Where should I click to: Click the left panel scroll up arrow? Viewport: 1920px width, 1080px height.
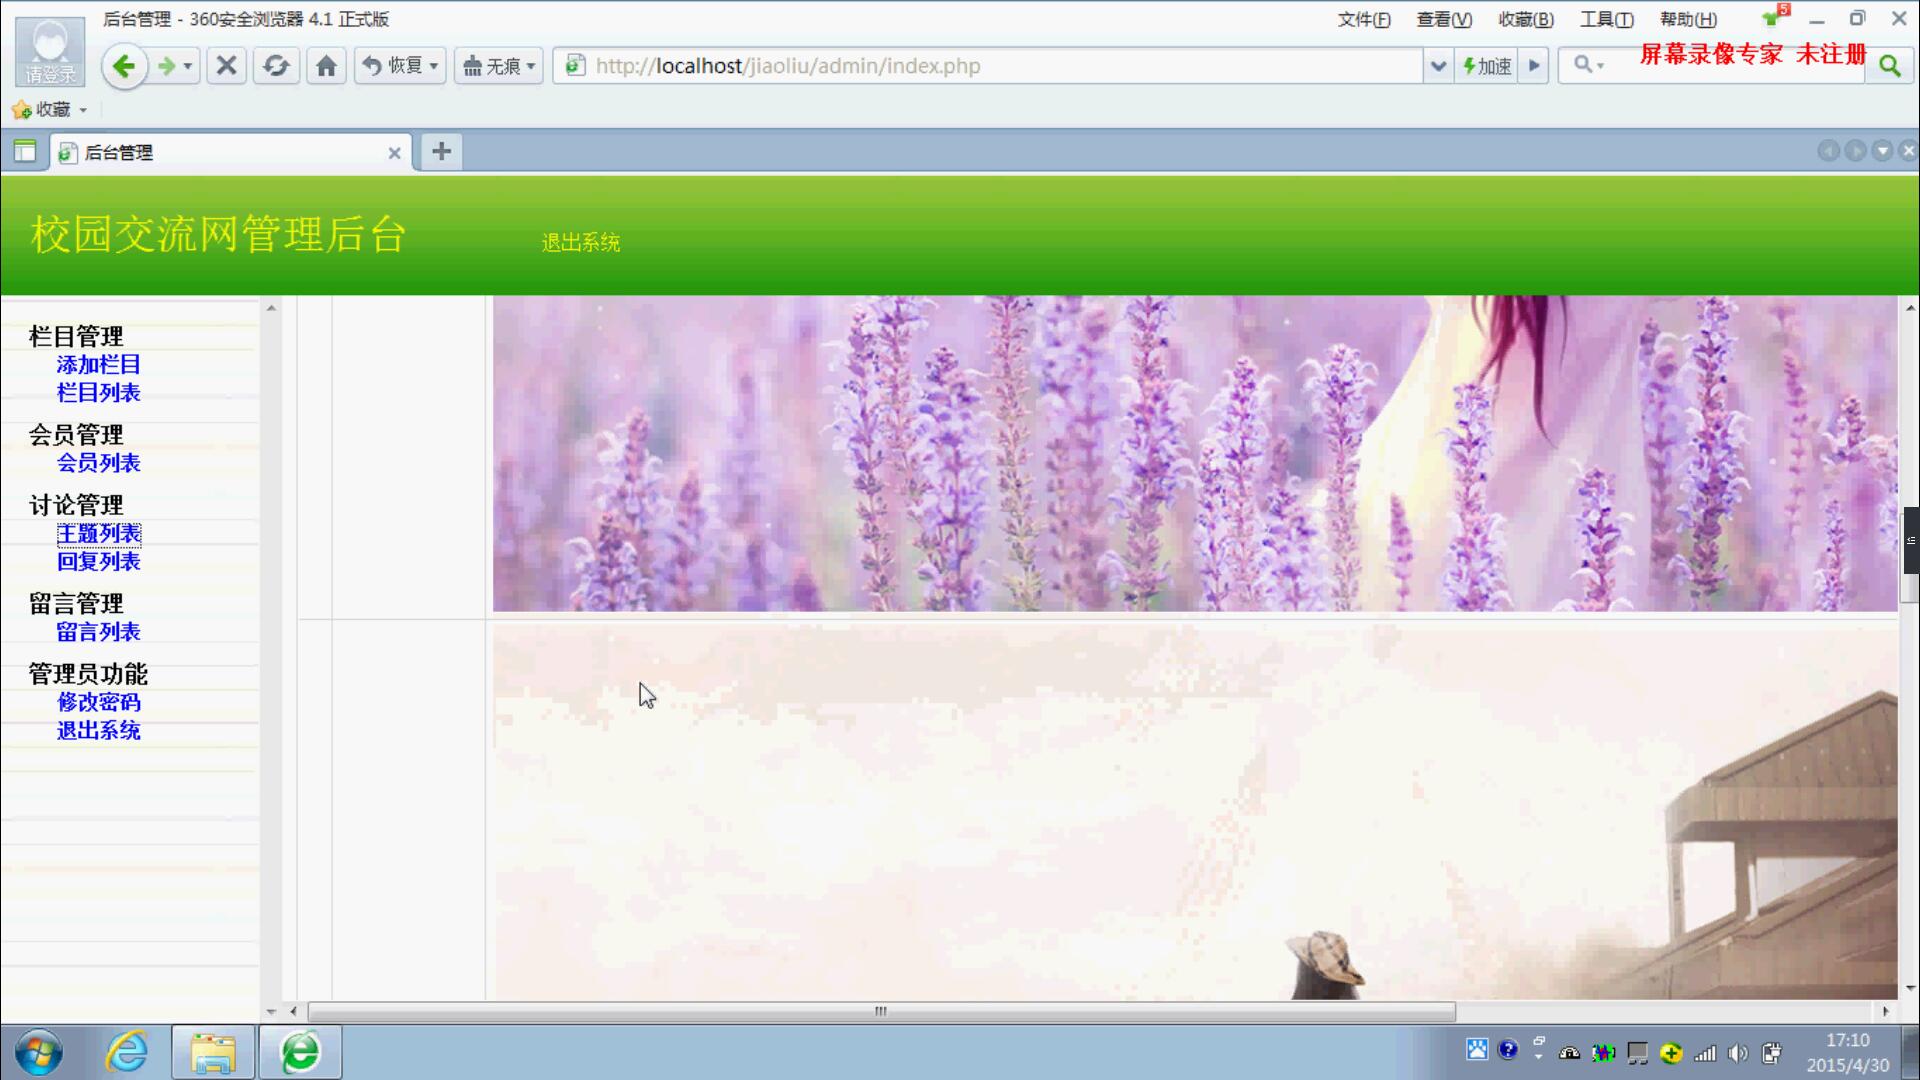(x=271, y=308)
